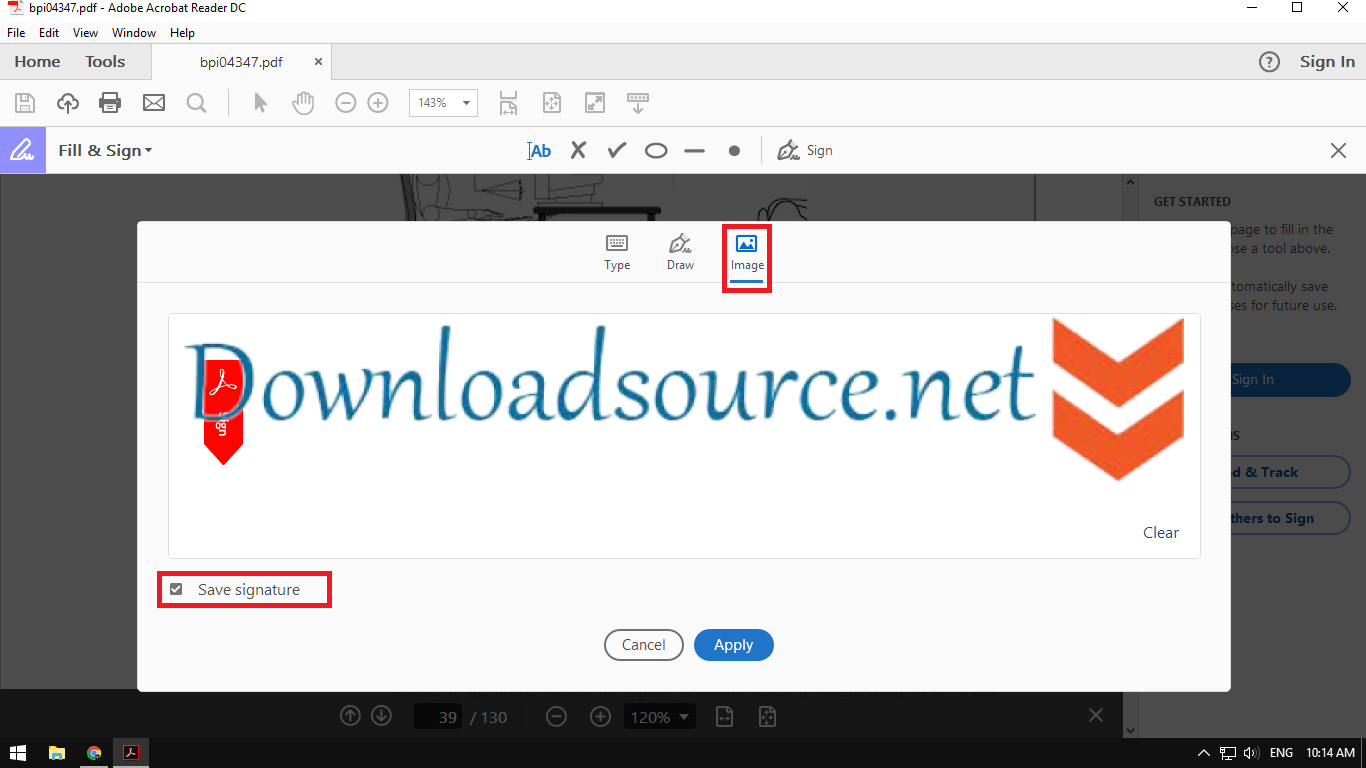
Task: Open the File menu
Action: [x=16, y=33]
